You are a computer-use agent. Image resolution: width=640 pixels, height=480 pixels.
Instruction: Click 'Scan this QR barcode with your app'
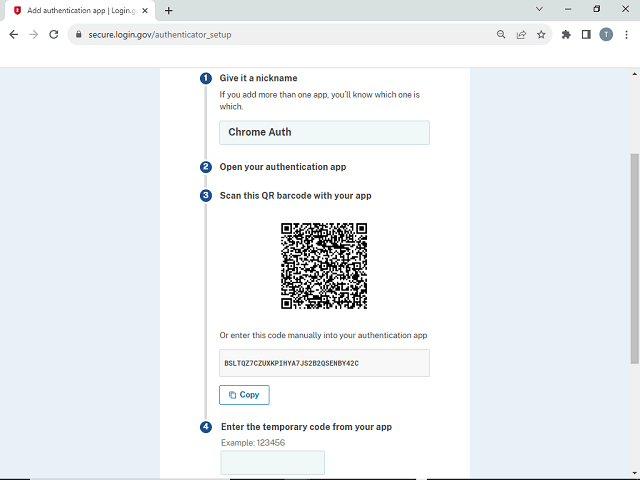296,196
